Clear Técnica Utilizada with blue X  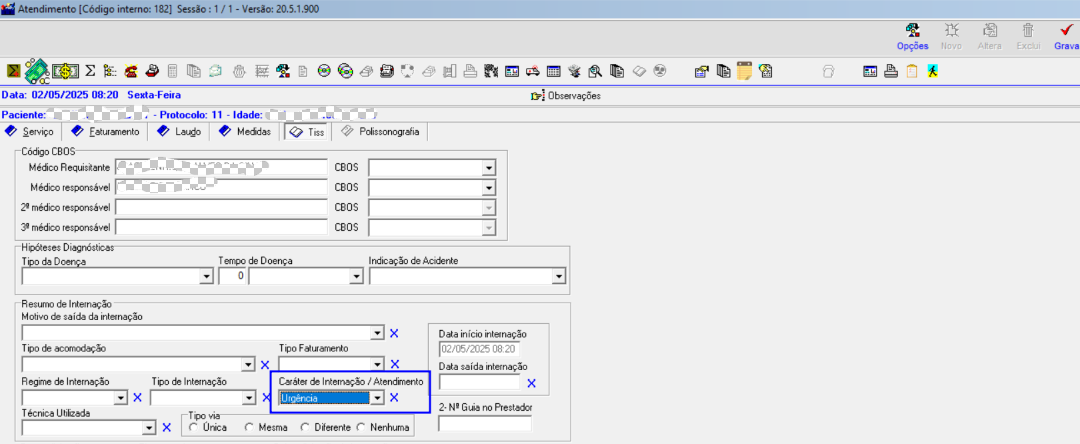point(166,427)
